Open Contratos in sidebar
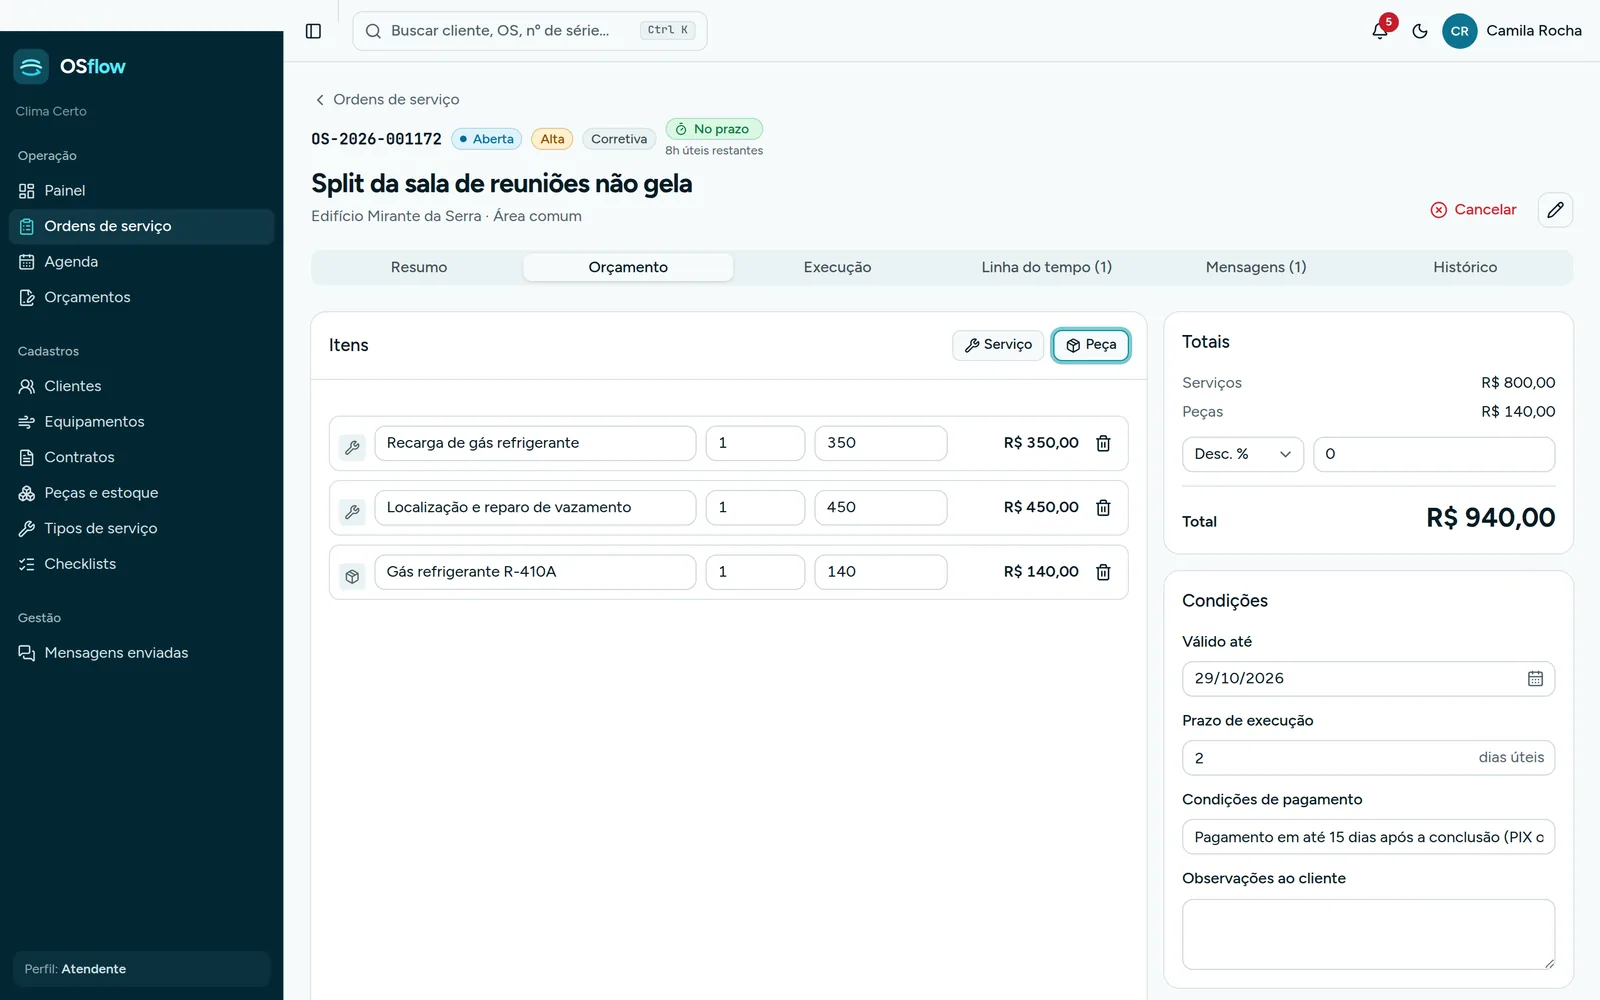Viewport: 1600px width, 1000px height. click(x=142, y=457)
